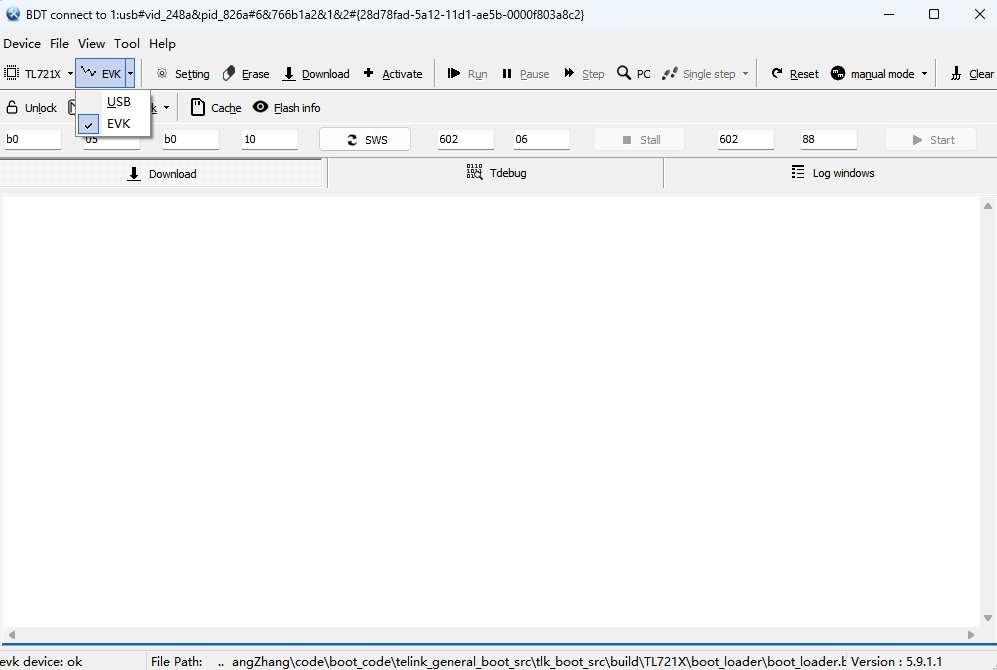Click the Reset arrow icon
The height and width of the screenshot is (670, 997).
tap(777, 74)
